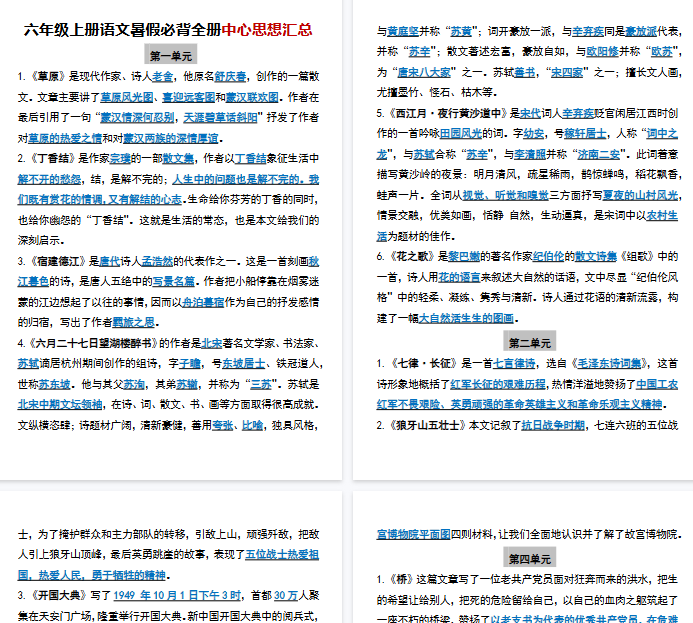
Task: Click the item title 《六月二十七日望湖楼醉书》
Action: [x=92, y=343]
